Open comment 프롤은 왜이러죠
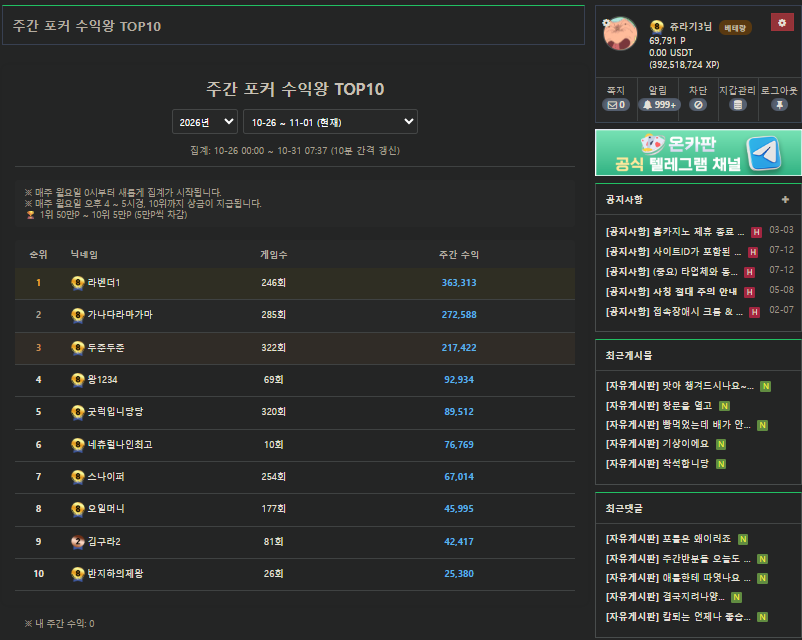The width and height of the screenshot is (802, 640). [x=669, y=539]
